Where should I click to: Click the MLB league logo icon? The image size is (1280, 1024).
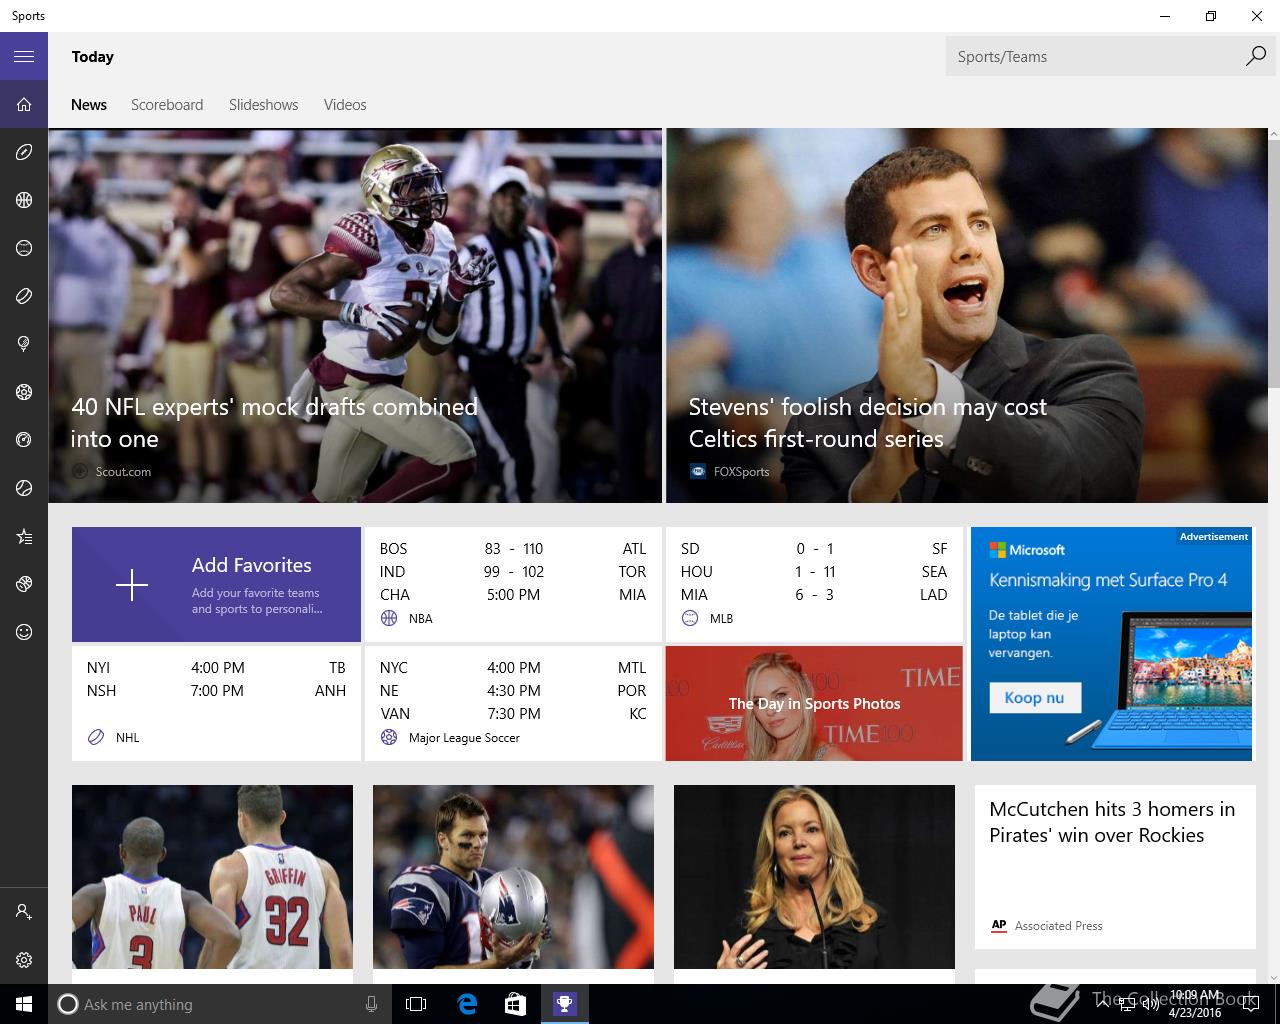(690, 618)
